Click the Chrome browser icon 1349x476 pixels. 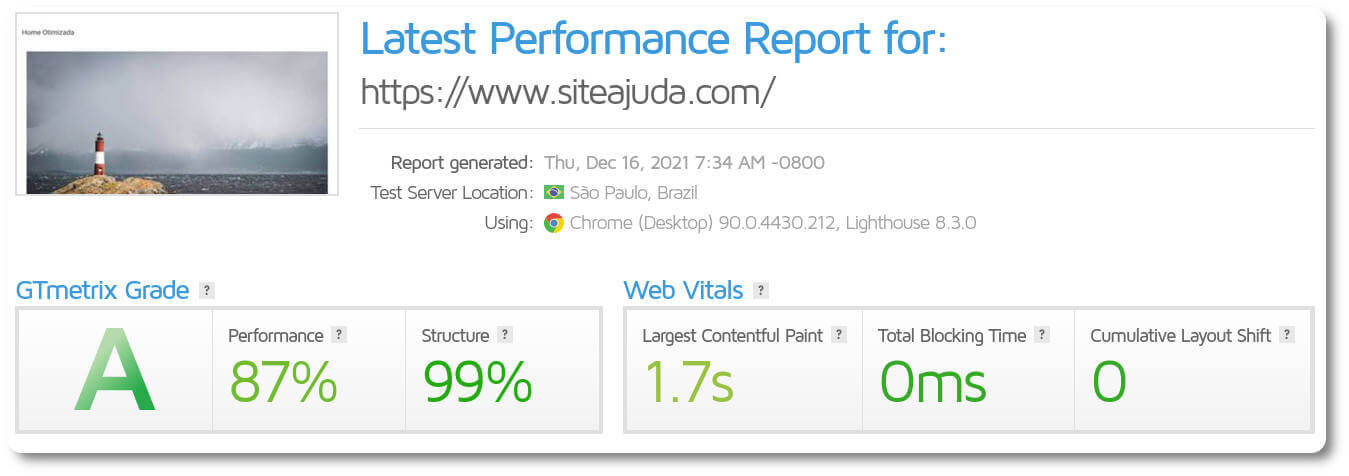(x=554, y=223)
